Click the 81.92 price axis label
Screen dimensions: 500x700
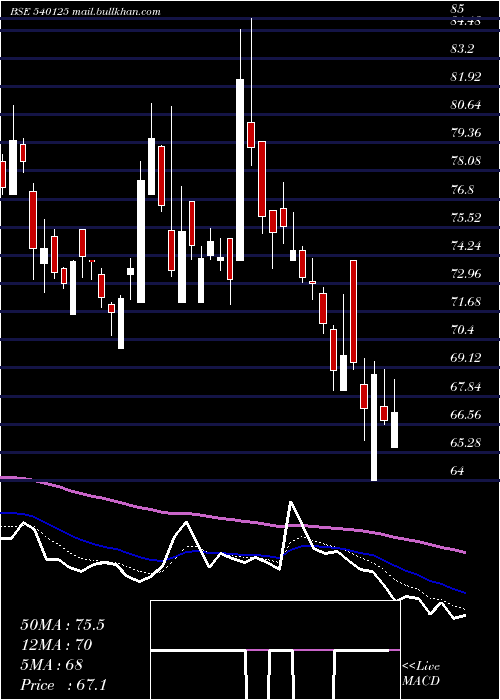point(467,77)
